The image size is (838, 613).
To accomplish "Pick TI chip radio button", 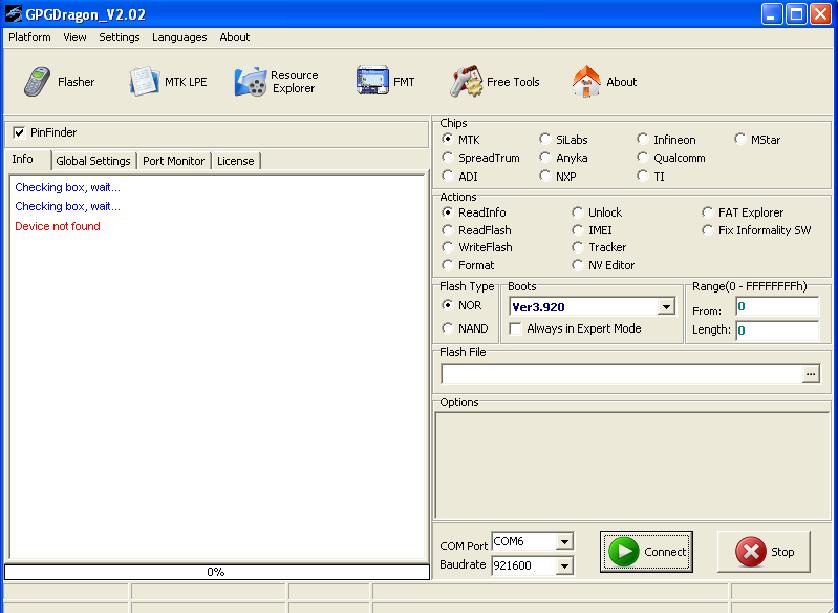I will 642,176.
